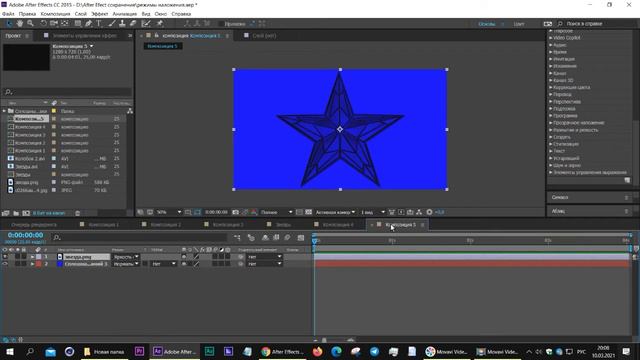Click the show channel color icon
The width and height of the screenshot is (640, 360).
254,212
